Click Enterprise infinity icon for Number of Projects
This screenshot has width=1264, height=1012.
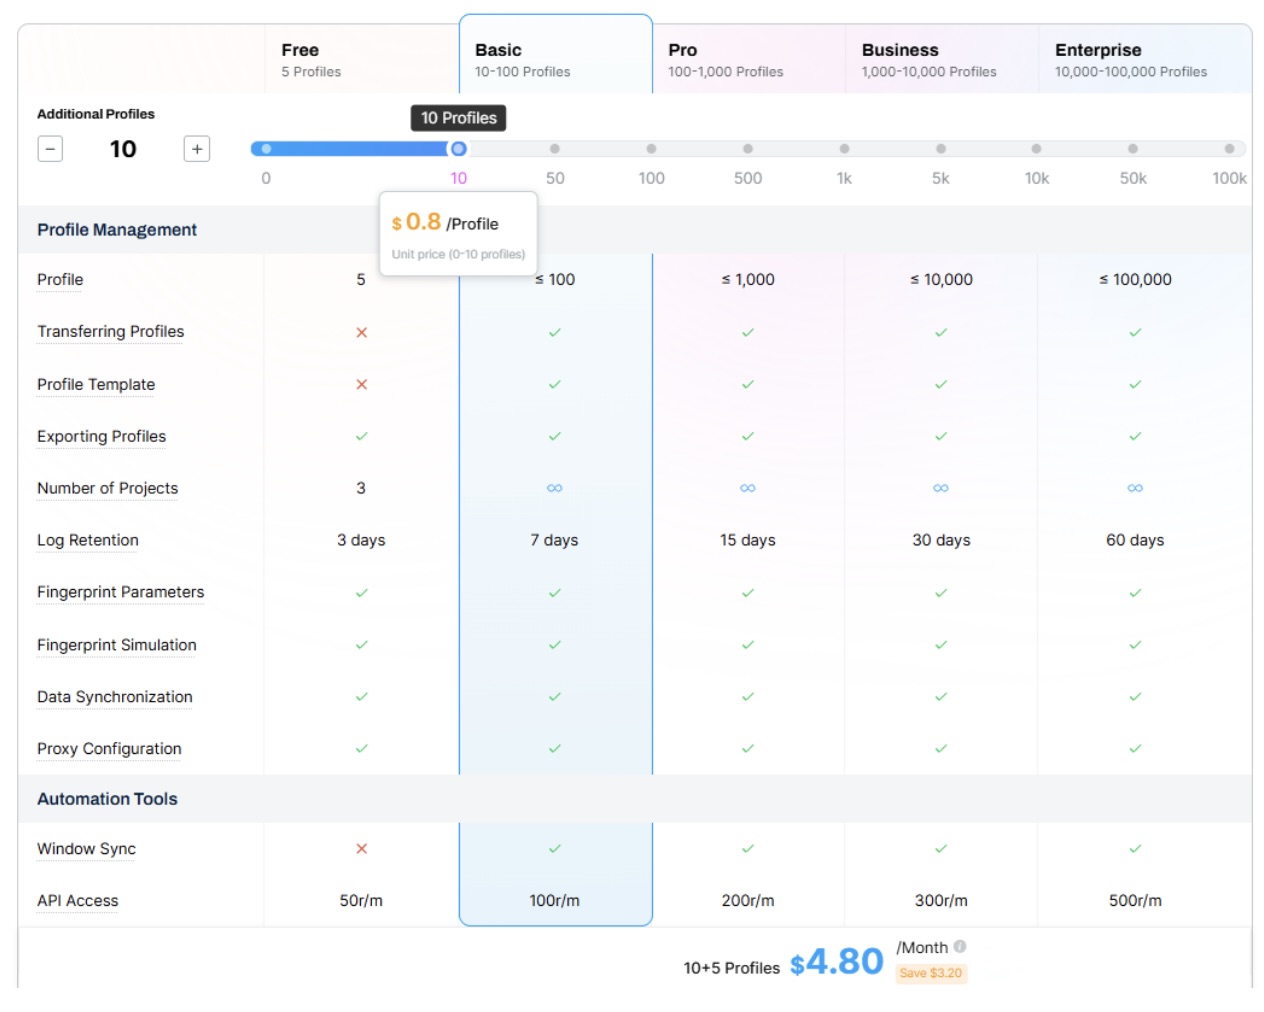(x=1135, y=488)
